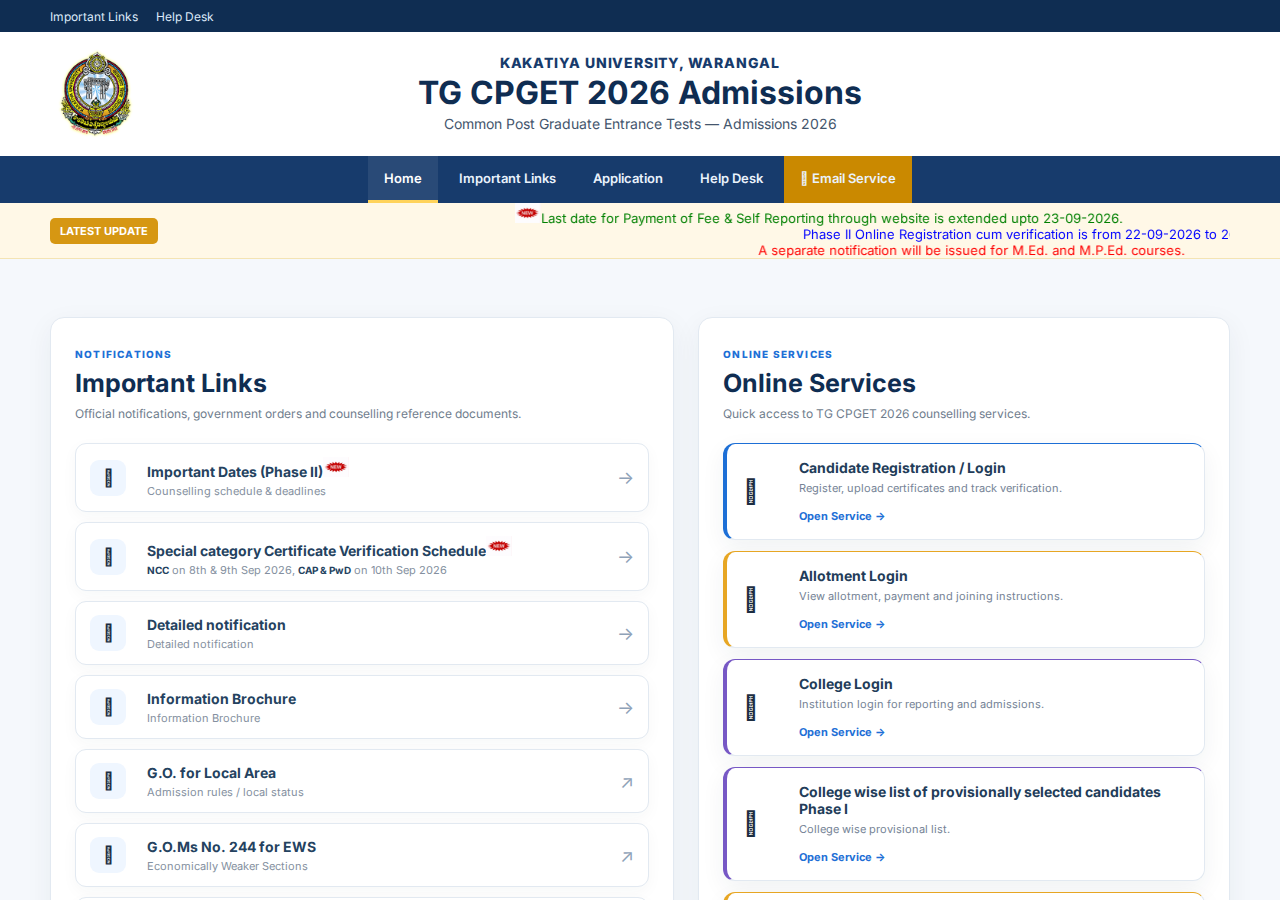This screenshot has width=1280, height=900.
Task: Click 'Economically Weaker Sections' subtitle
Action: (x=227, y=866)
